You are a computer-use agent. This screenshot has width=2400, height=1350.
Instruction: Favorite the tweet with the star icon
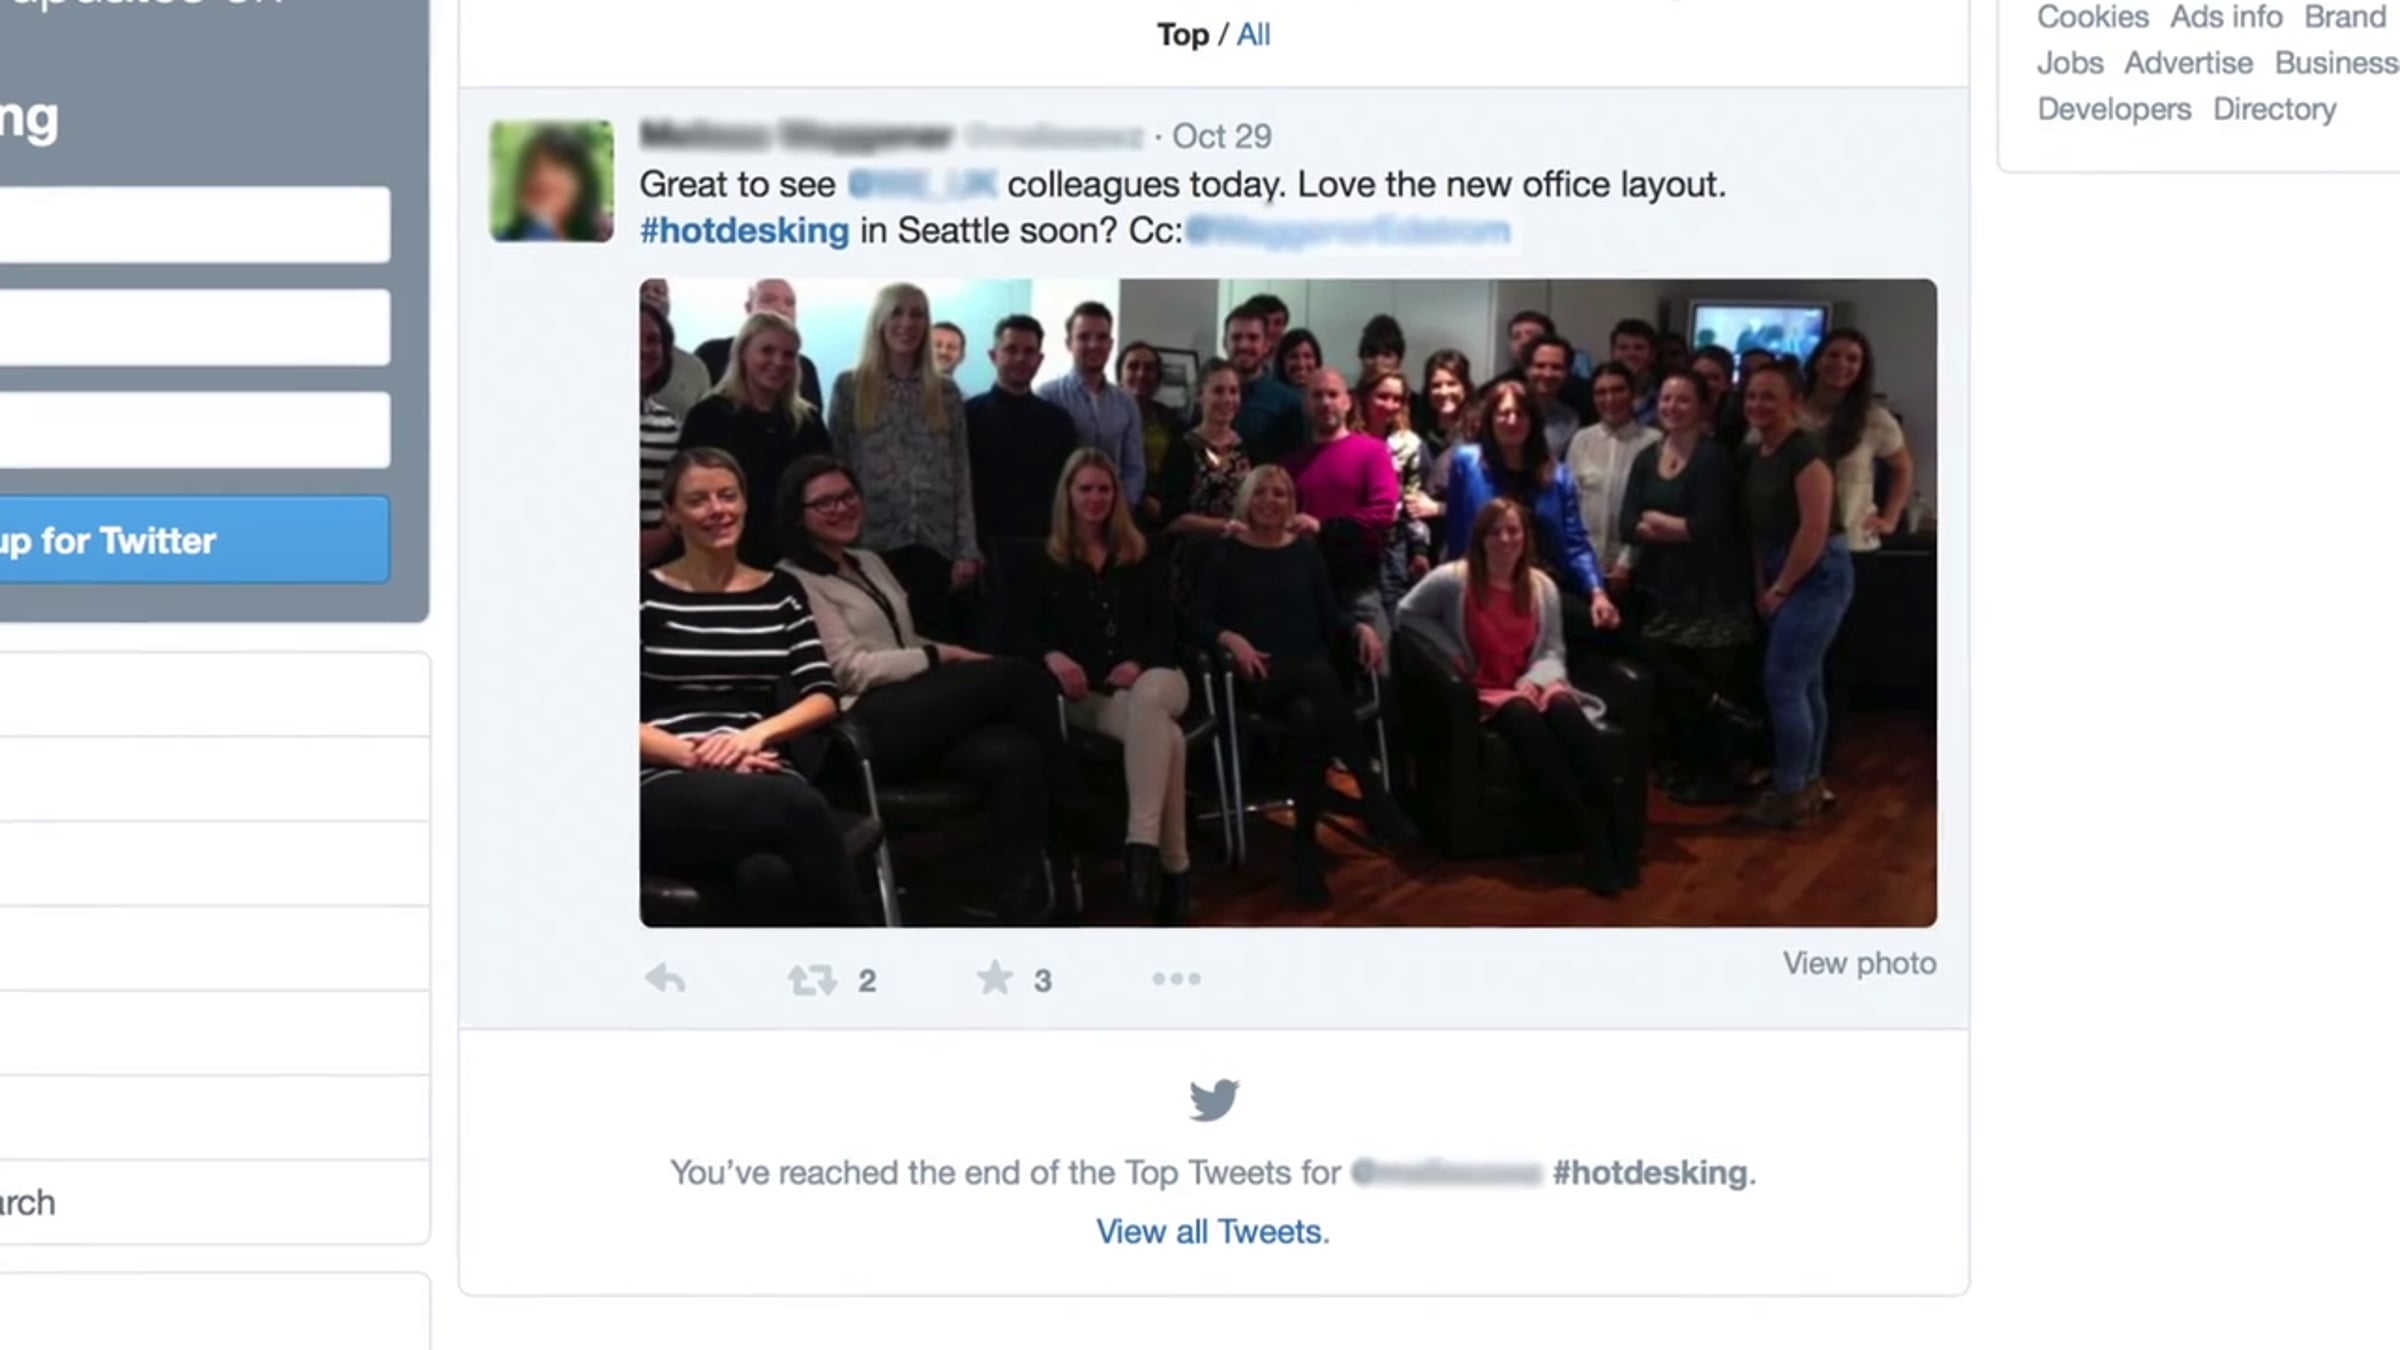pos(994,978)
